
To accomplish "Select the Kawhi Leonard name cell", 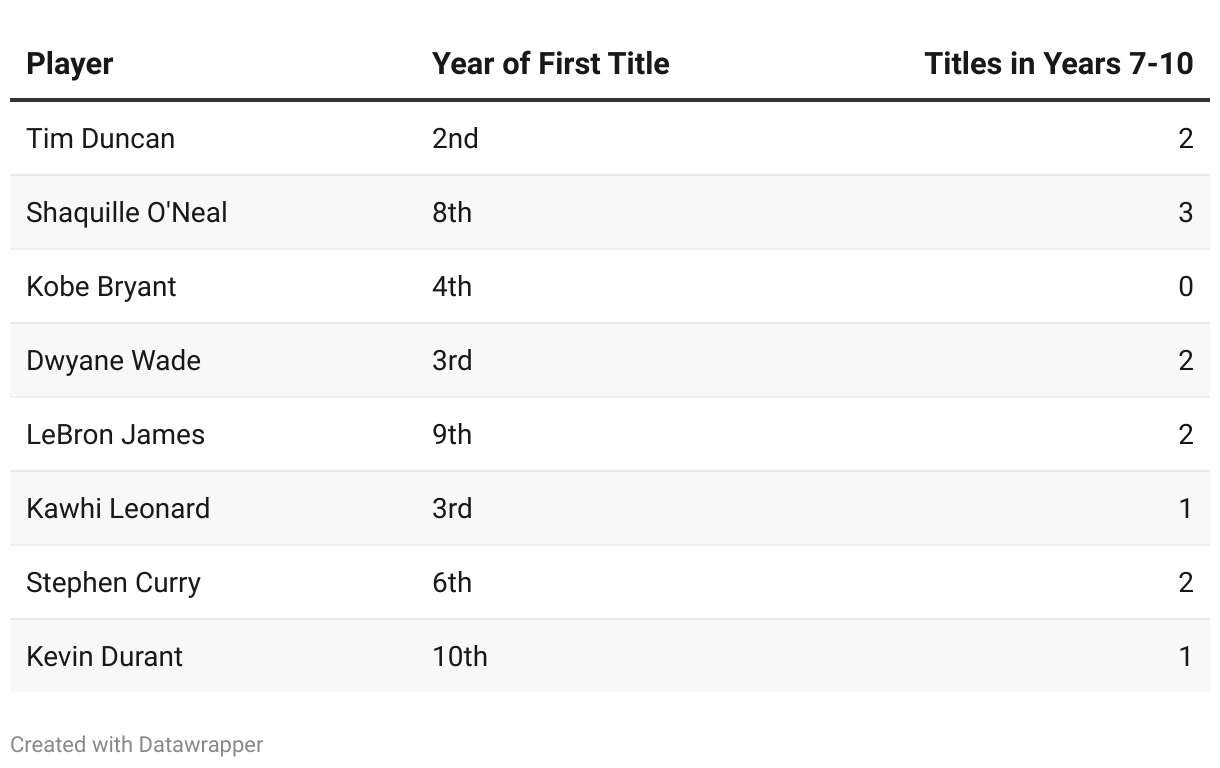I will 118,508.
